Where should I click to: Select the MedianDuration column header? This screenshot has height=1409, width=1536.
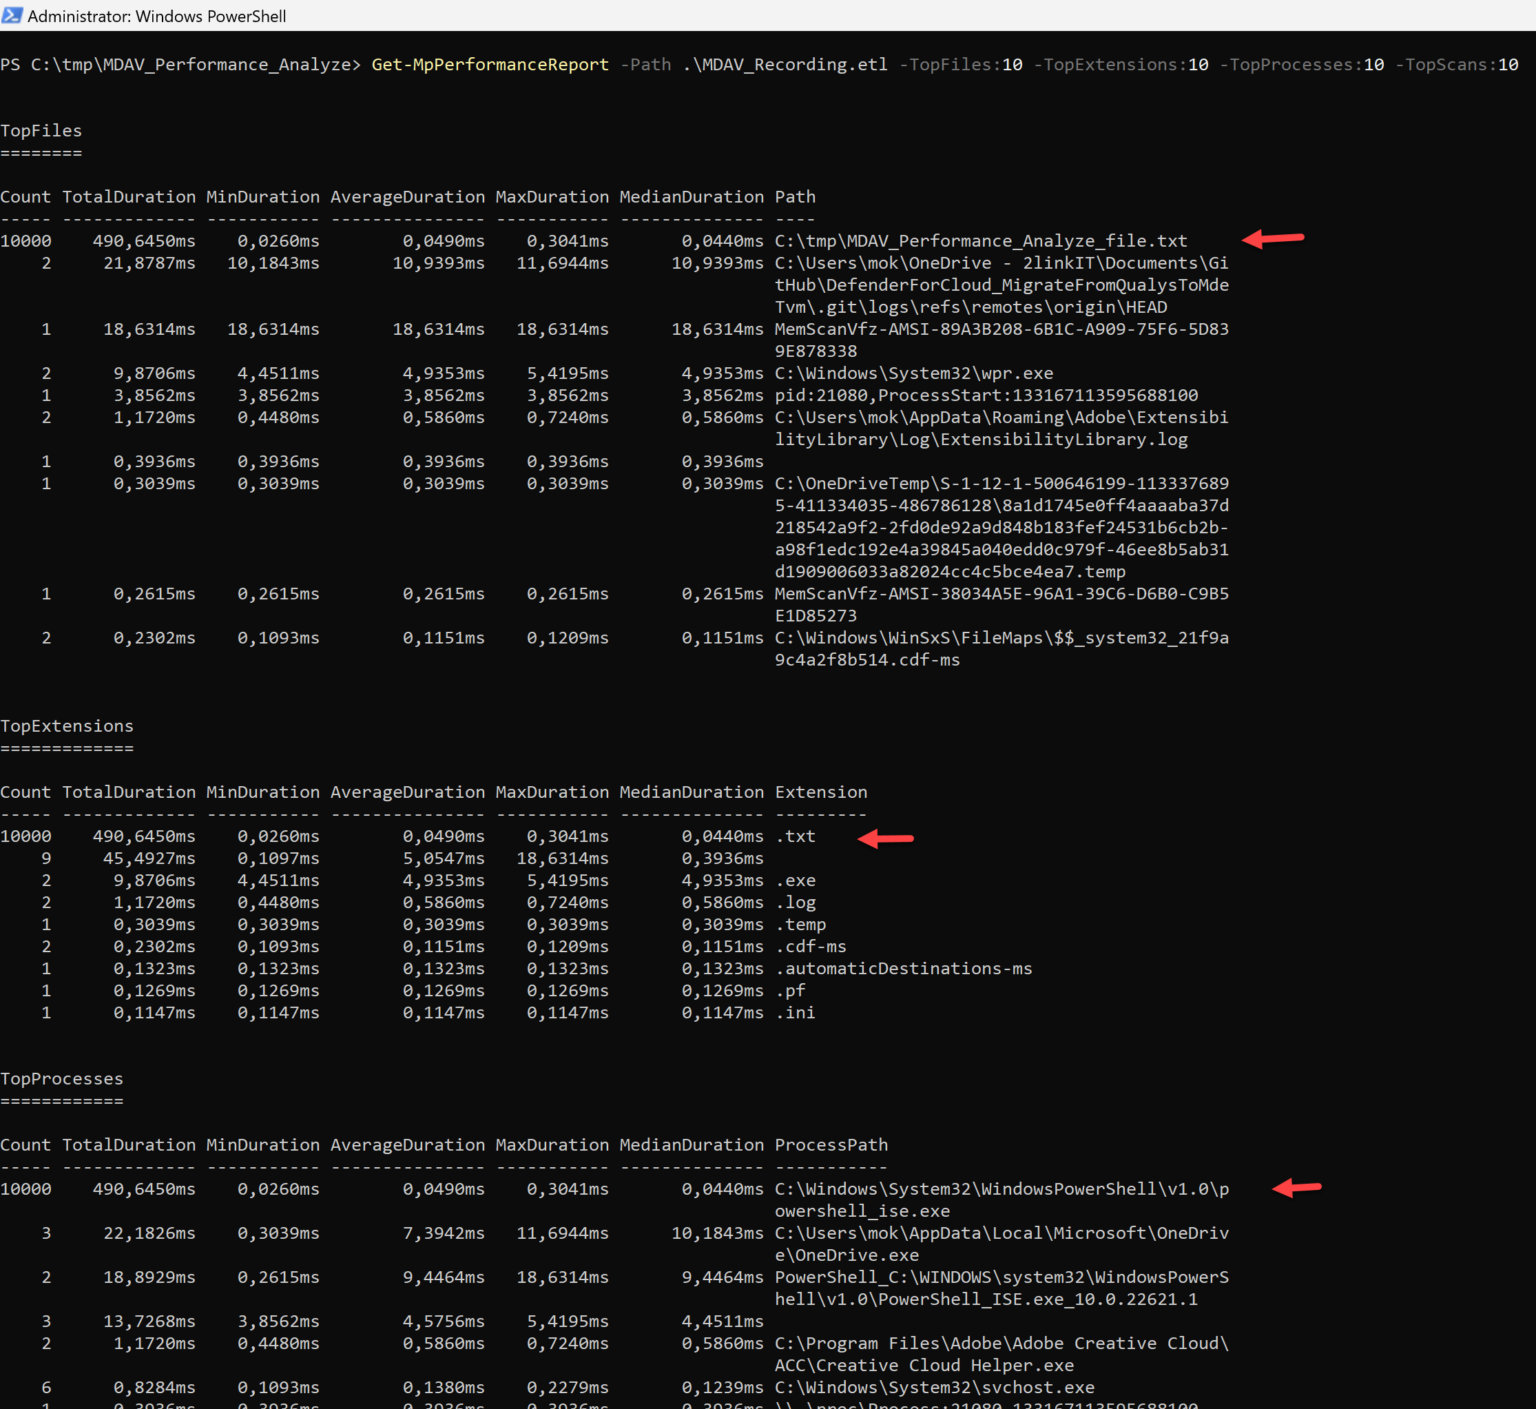click(x=691, y=196)
